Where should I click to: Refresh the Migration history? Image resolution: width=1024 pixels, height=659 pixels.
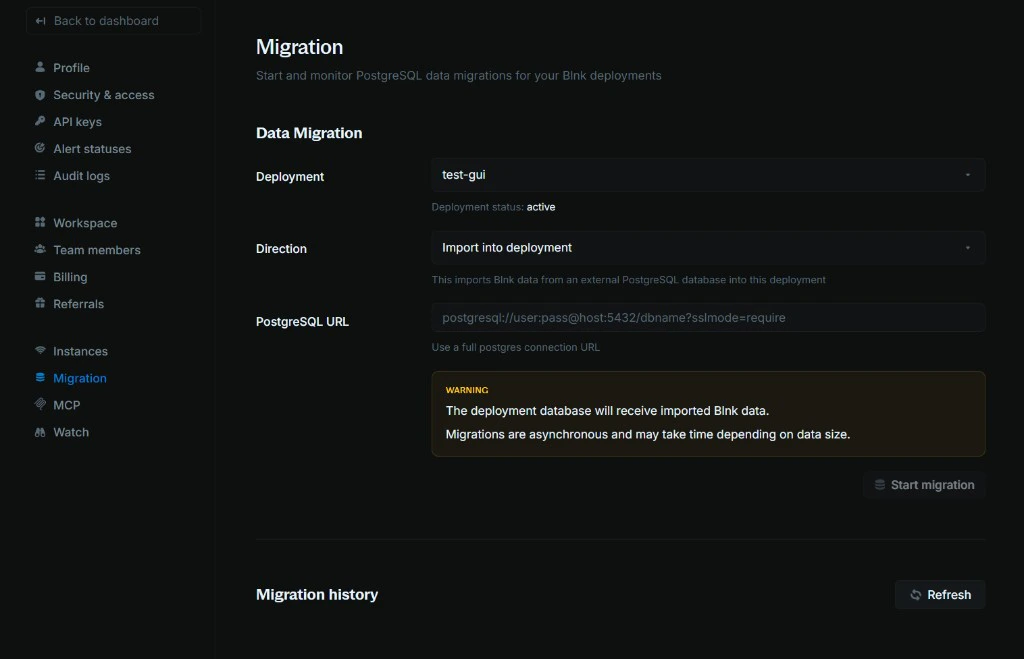click(940, 594)
